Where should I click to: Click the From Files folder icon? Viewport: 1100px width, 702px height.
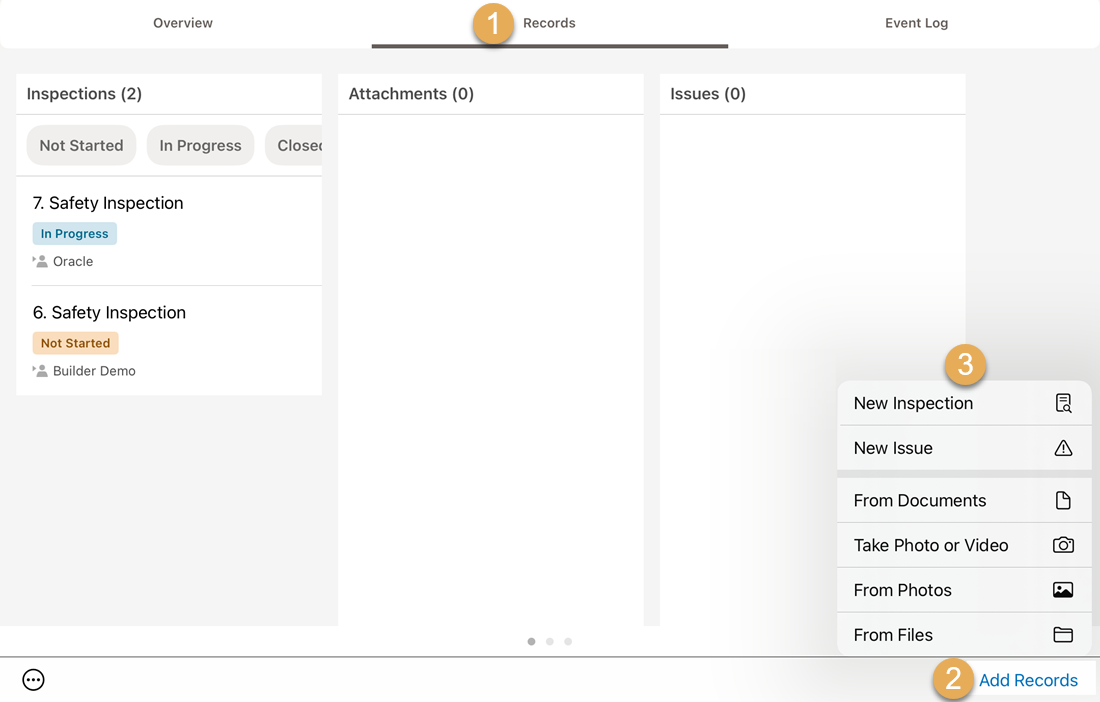(1063, 635)
